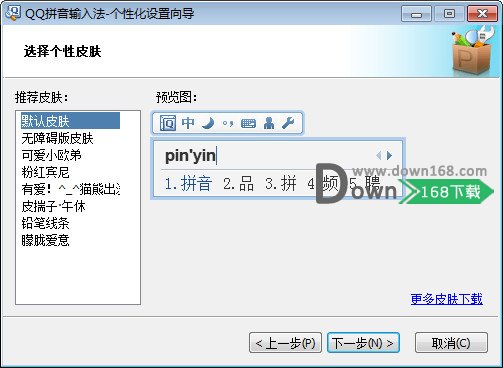
Task: Choose the 可爱小欧弟 skin
Action: pos(70,155)
